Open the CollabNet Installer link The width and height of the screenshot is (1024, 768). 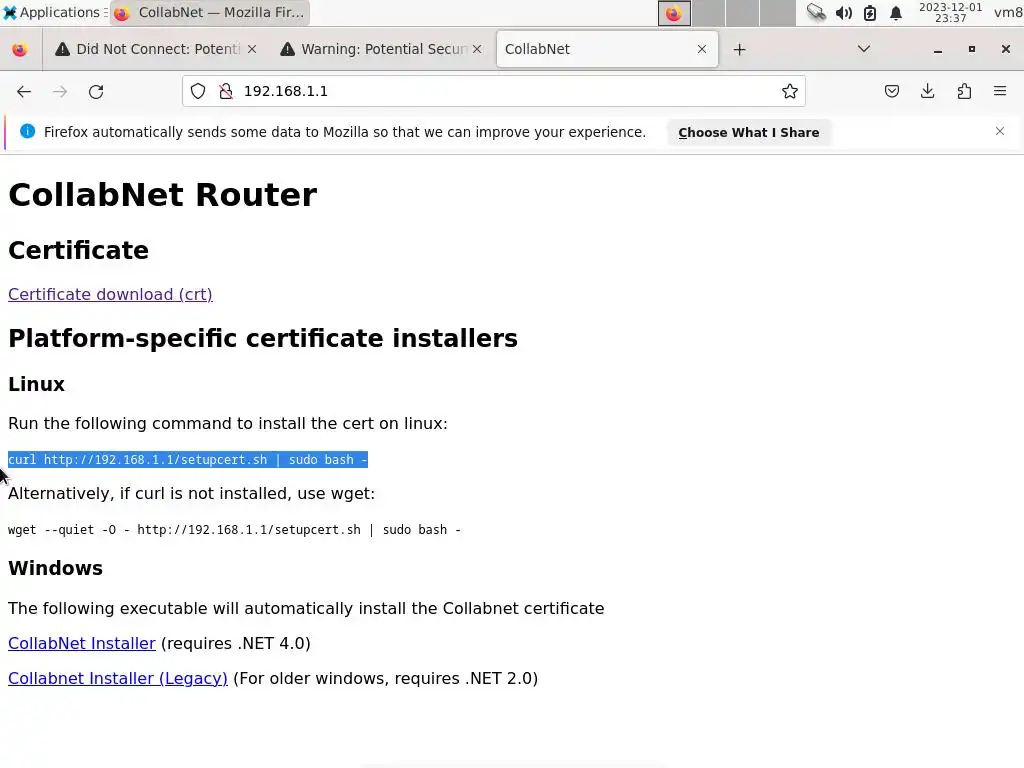(82, 643)
